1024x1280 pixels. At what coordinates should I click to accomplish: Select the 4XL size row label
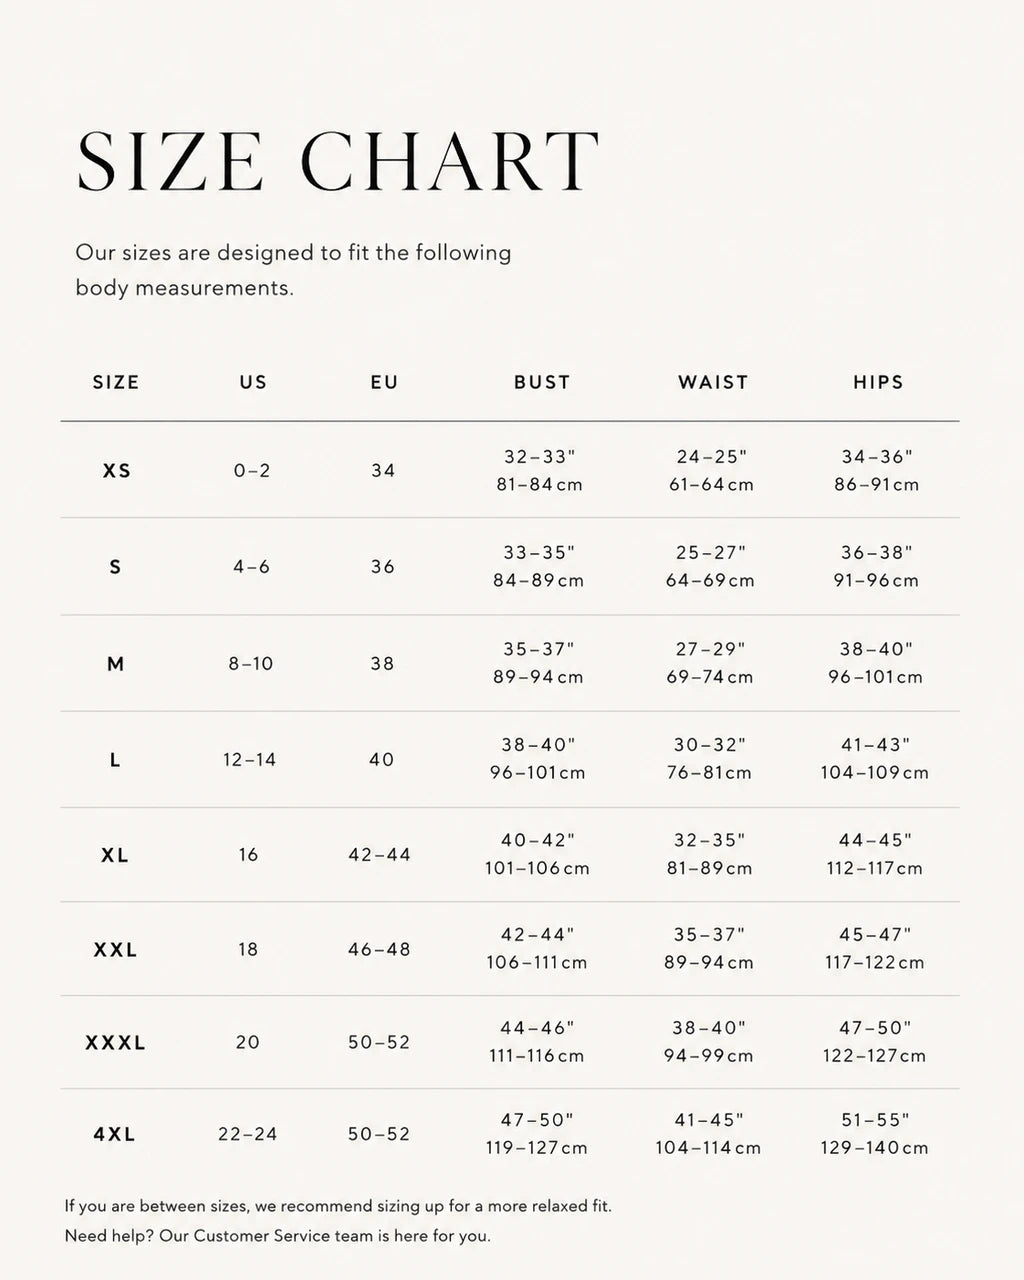115,1134
